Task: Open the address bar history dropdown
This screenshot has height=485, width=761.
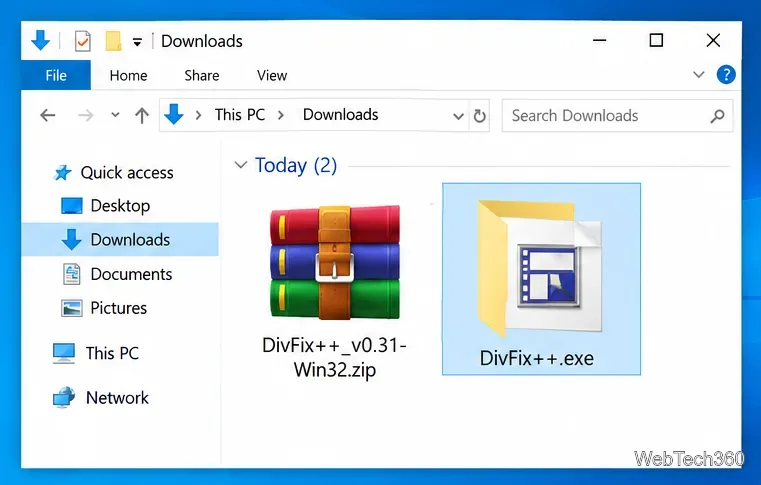Action: tap(458, 116)
